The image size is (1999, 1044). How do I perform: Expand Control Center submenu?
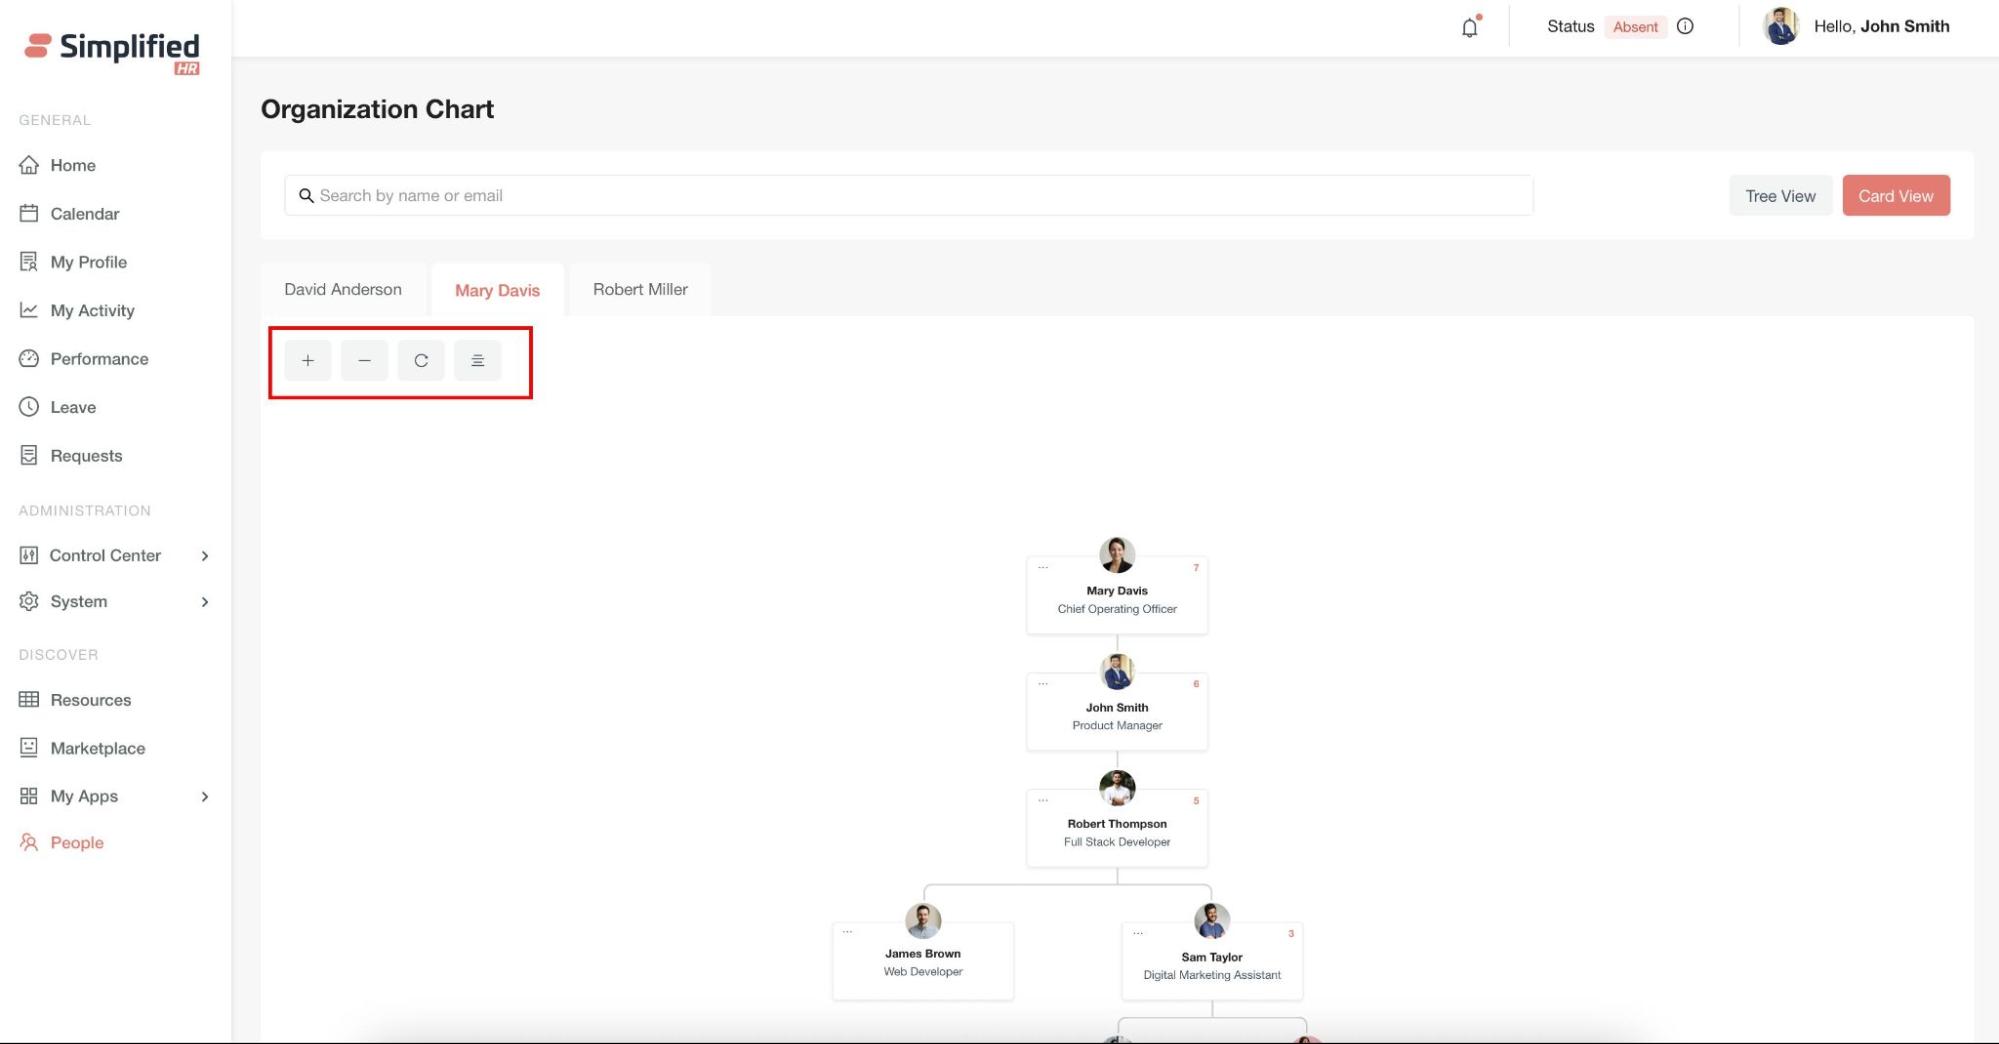coord(205,556)
